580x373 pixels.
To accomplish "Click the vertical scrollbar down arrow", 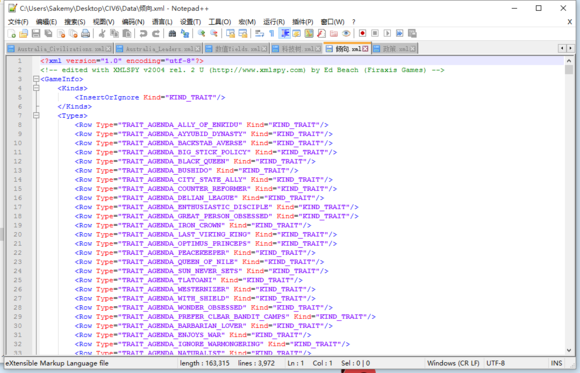I will click(x=569, y=350).
